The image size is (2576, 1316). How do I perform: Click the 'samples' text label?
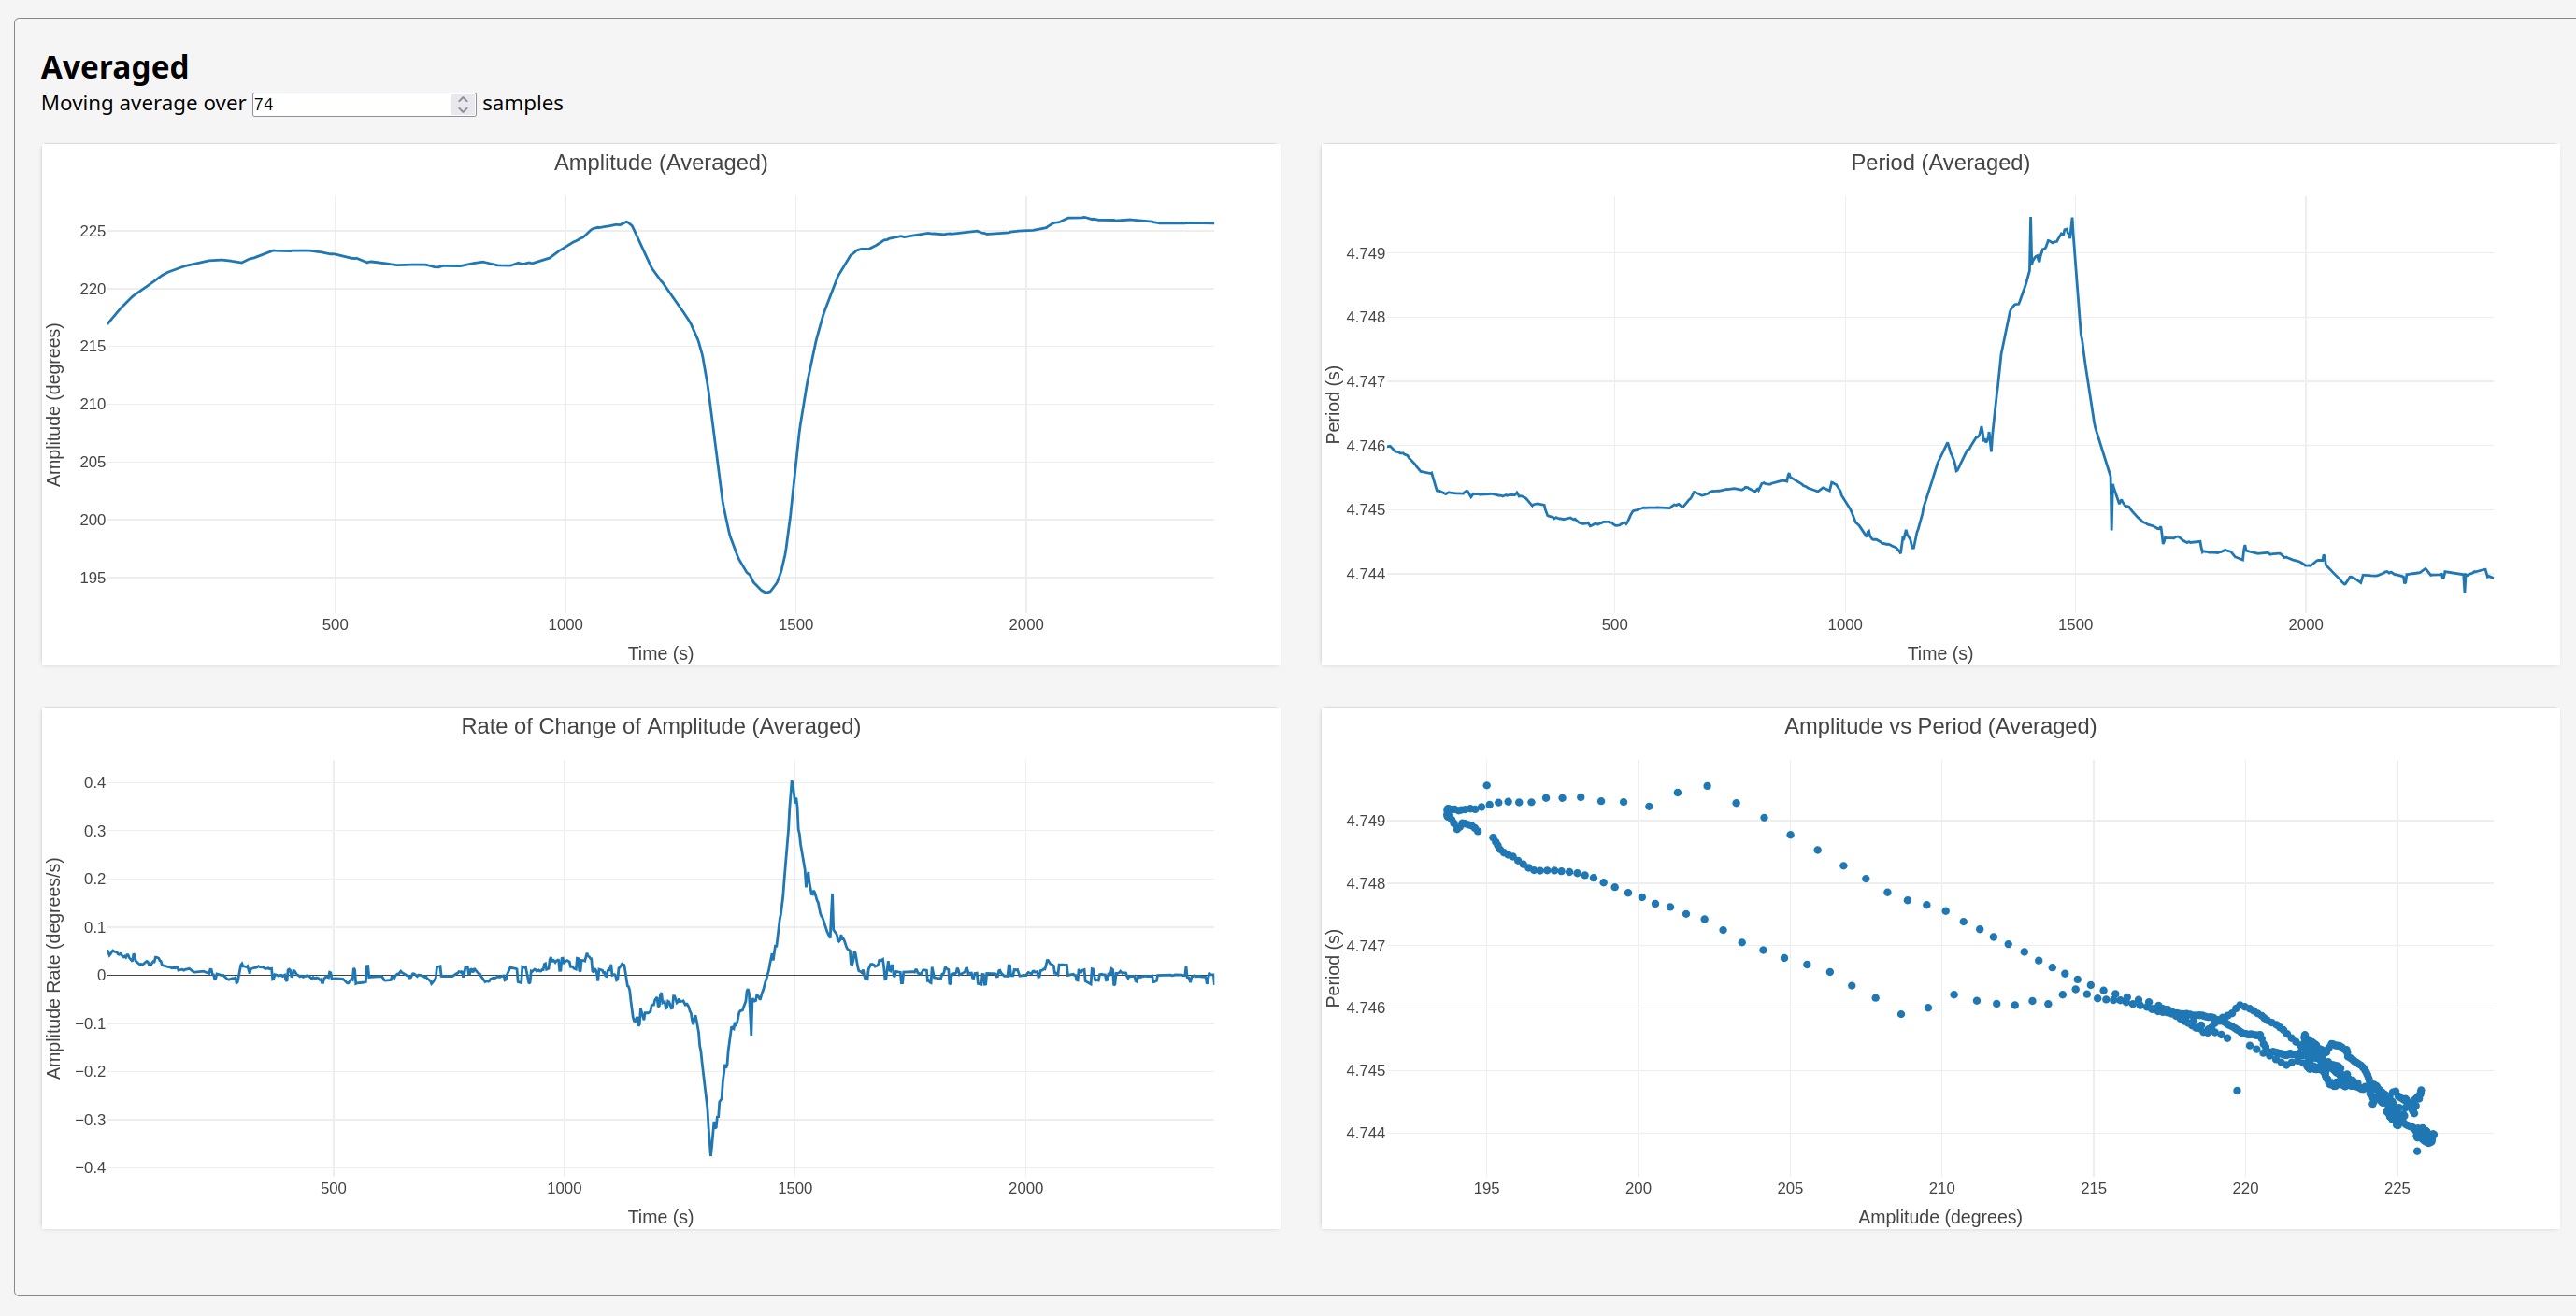[x=522, y=104]
